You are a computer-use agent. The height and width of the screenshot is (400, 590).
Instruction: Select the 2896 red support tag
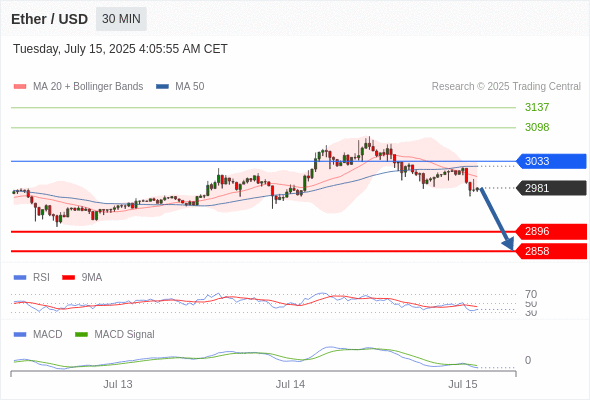point(551,231)
